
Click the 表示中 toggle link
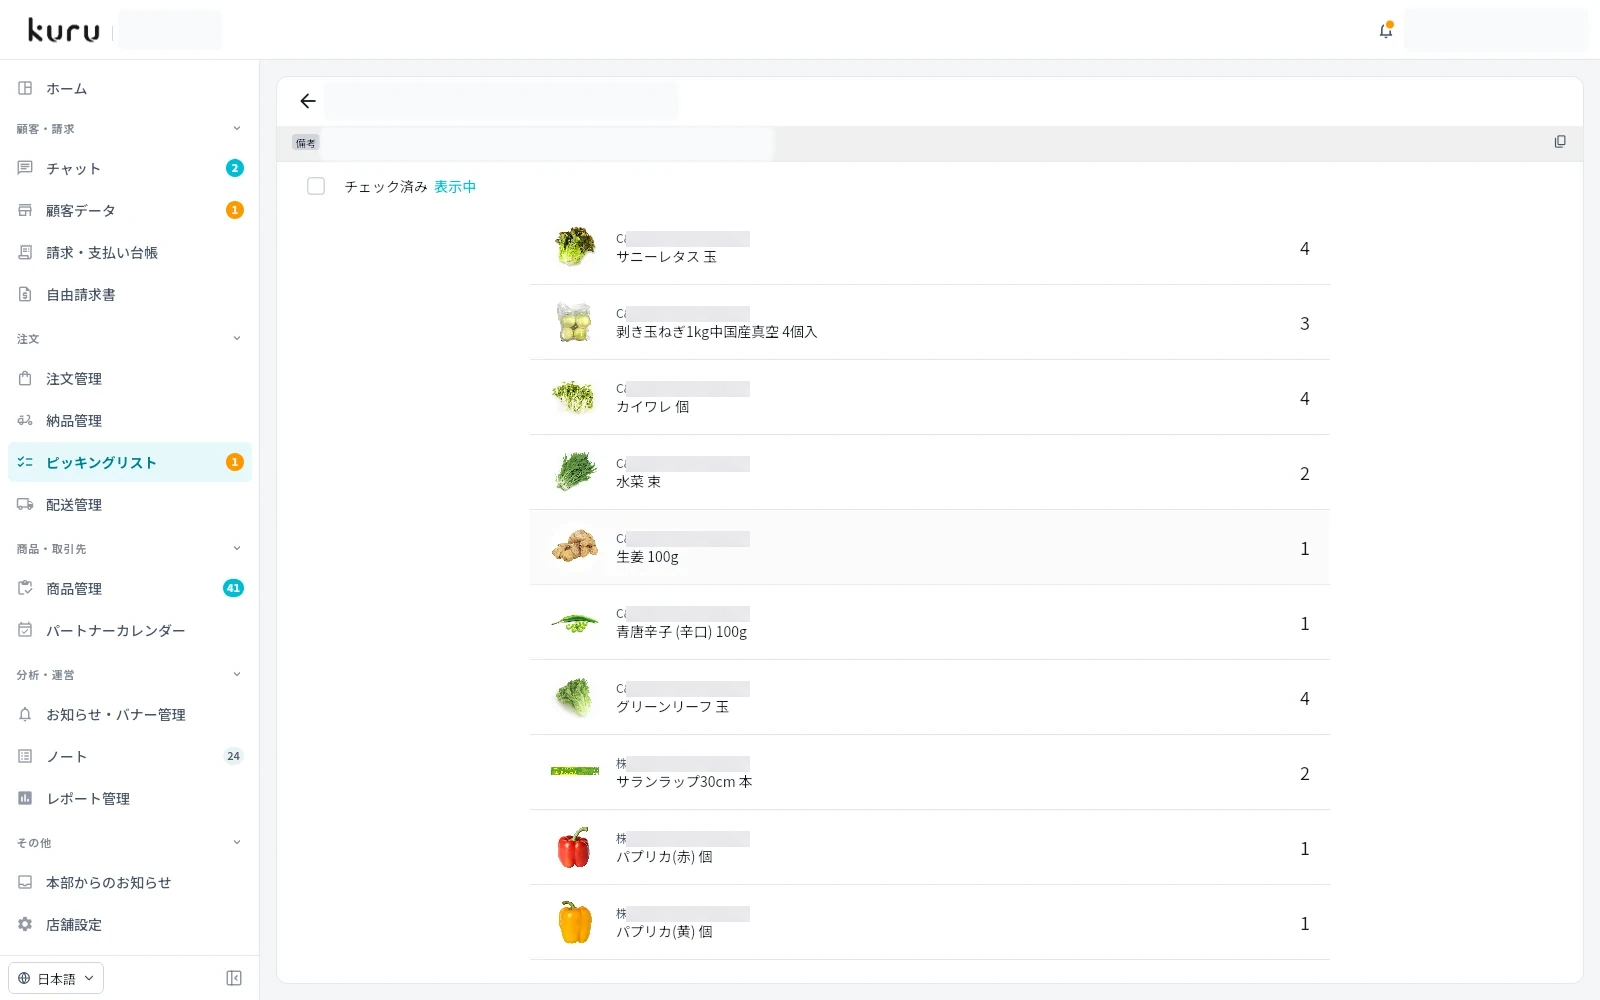tap(455, 187)
